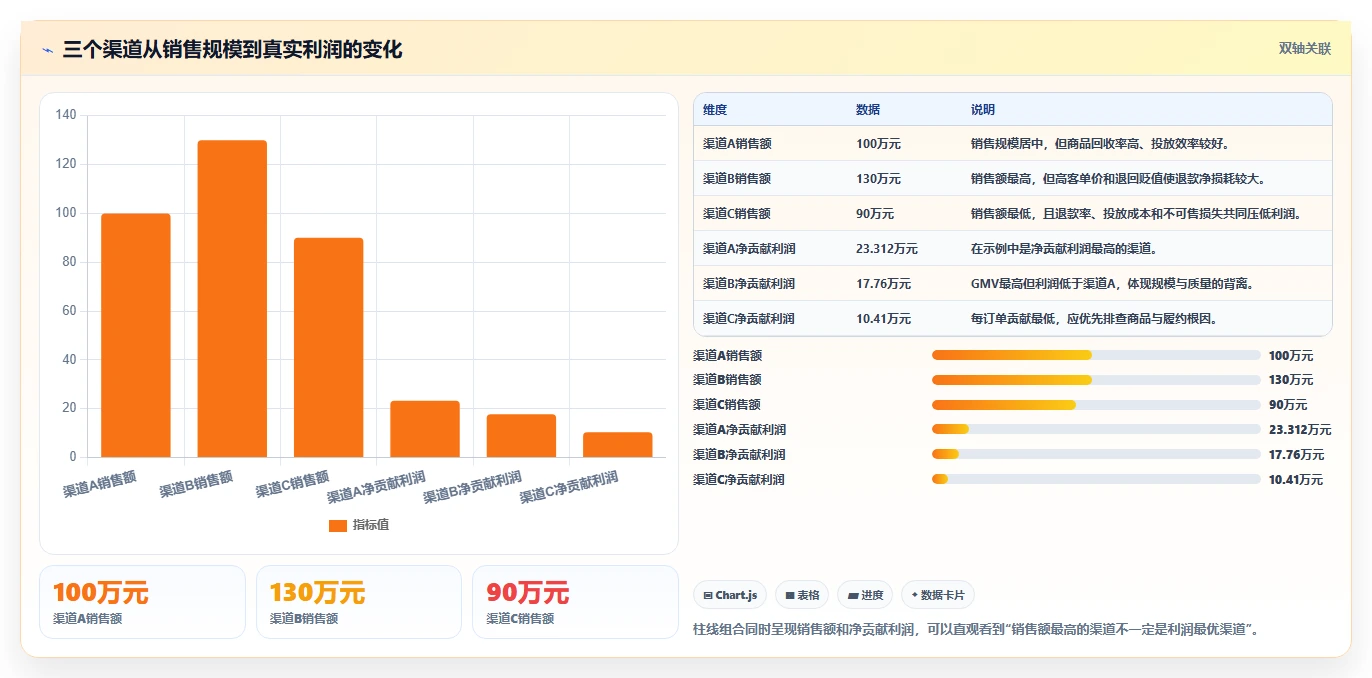Click the 渠道C净贡献利润 bar in chart

(x=617, y=444)
